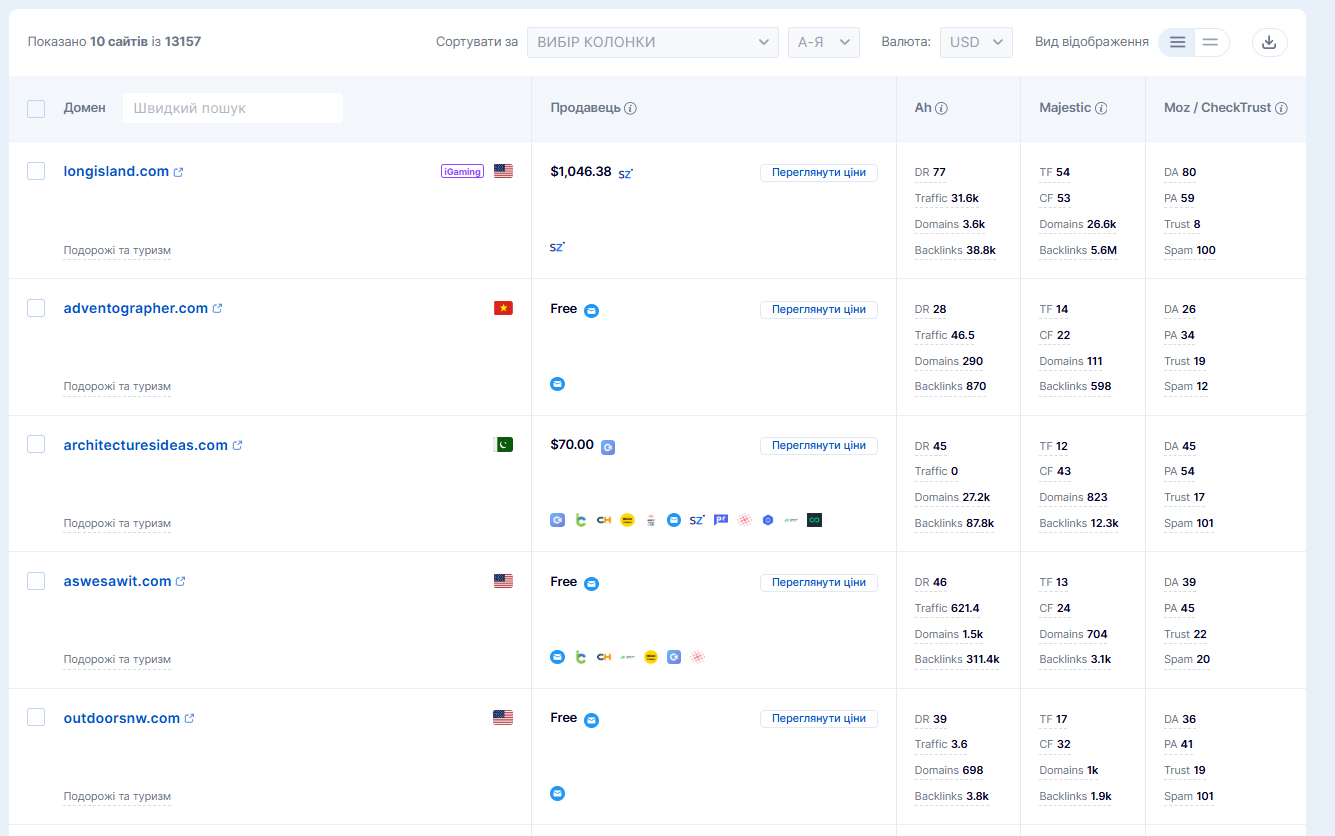Click the Домен column header
Image resolution: width=1335 pixels, height=836 pixels.
coord(84,108)
